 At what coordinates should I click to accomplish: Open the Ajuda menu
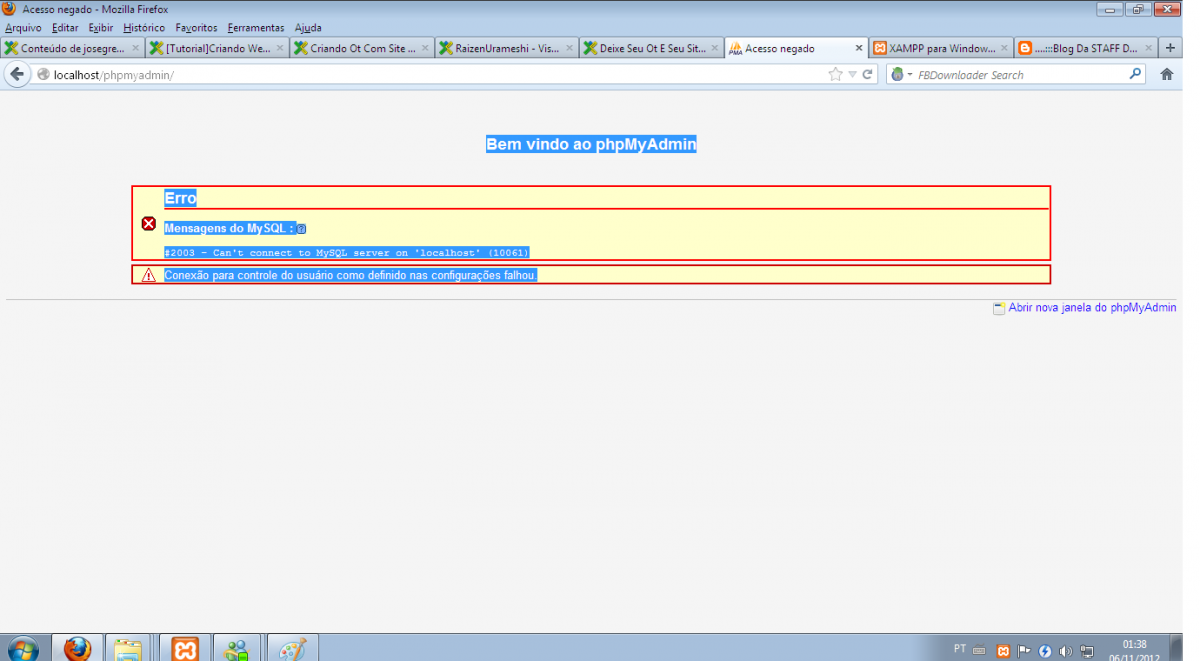coord(308,28)
